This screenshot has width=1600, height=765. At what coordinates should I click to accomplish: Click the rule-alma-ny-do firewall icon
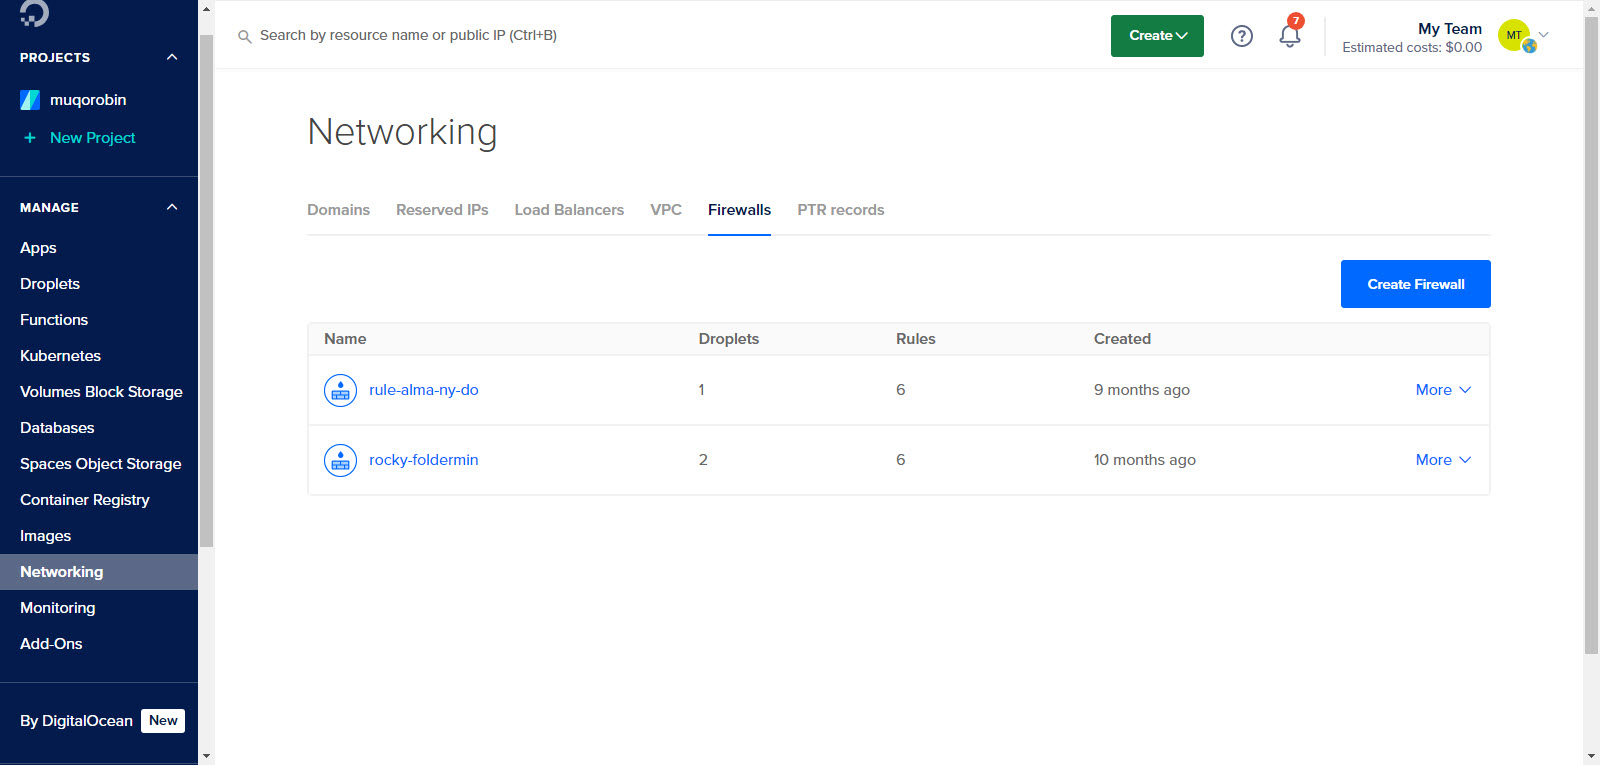(x=340, y=390)
